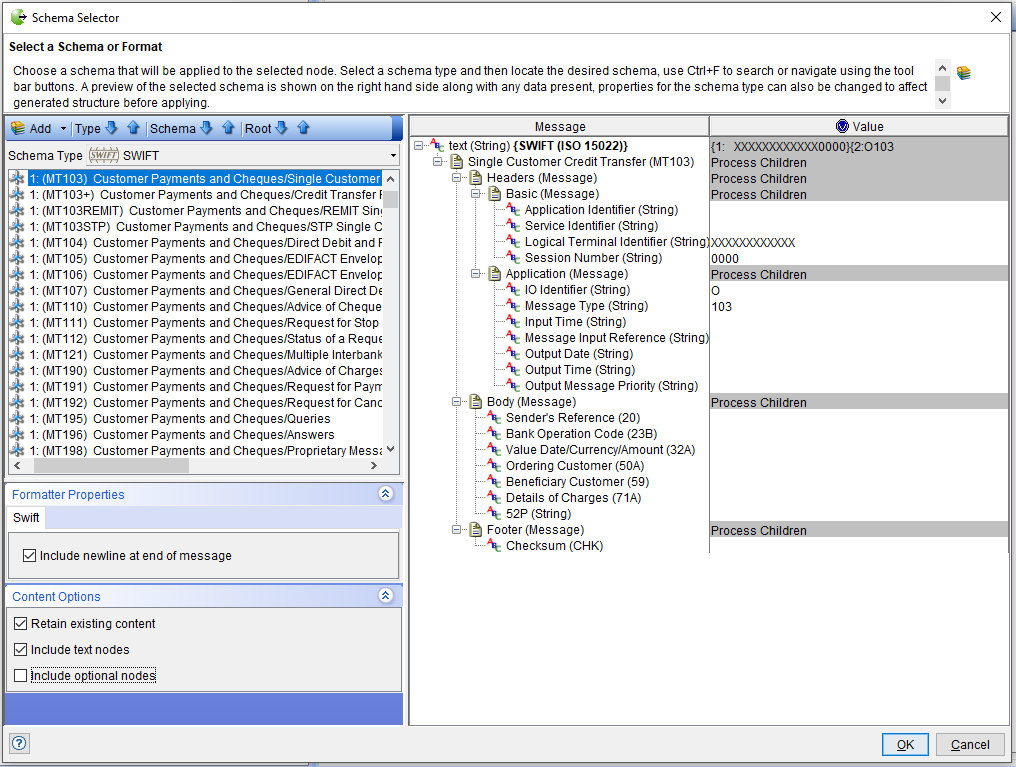The width and height of the screenshot is (1016, 767).
Task: Click the previous Root up arrow
Action: 303,128
